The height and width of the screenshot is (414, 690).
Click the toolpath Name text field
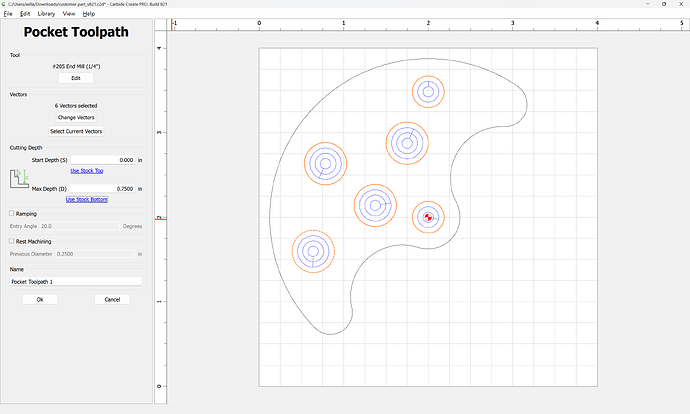coord(76,282)
